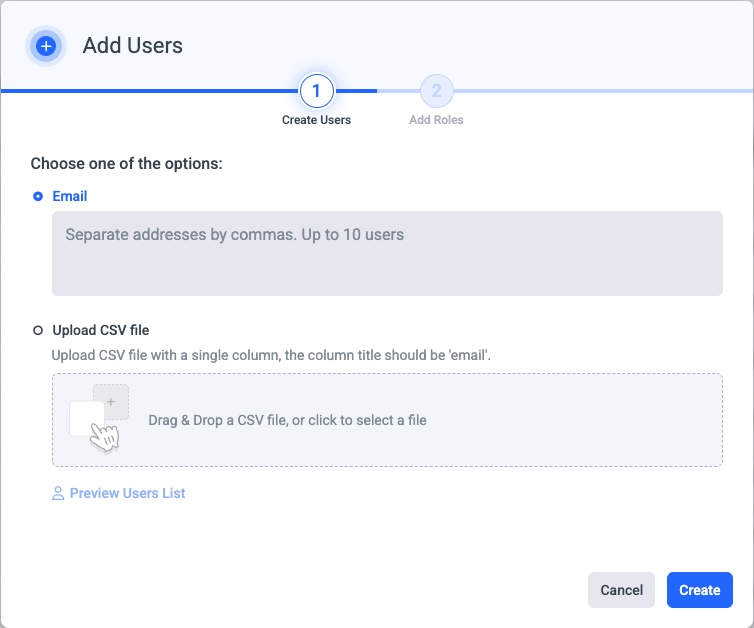
Task: Click the "Drag & Drop a CSV file" text
Action: 287,420
